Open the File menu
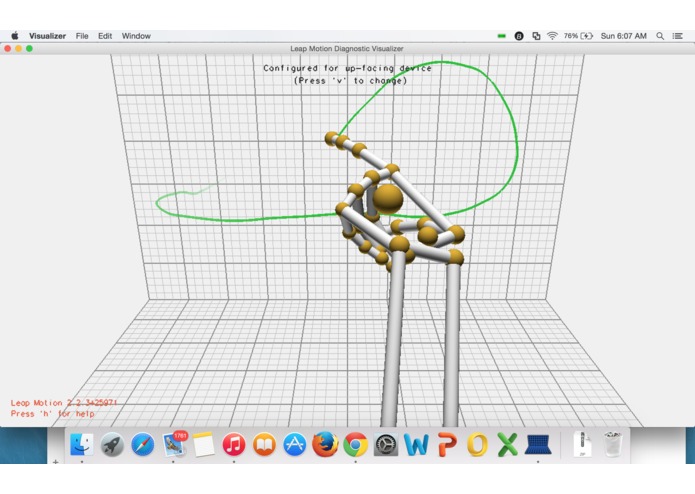 [82, 36]
